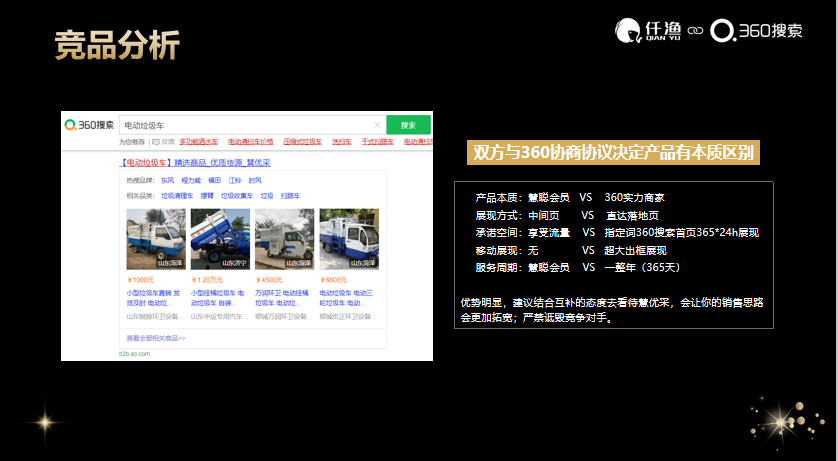Click the ¥4500元 price text
This screenshot has width=838, height=461.
click(x=269, y=280)
